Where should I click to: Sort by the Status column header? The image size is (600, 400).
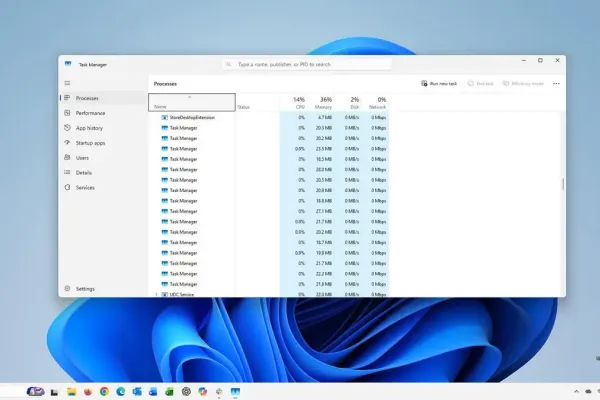click(x=257, y=102)
